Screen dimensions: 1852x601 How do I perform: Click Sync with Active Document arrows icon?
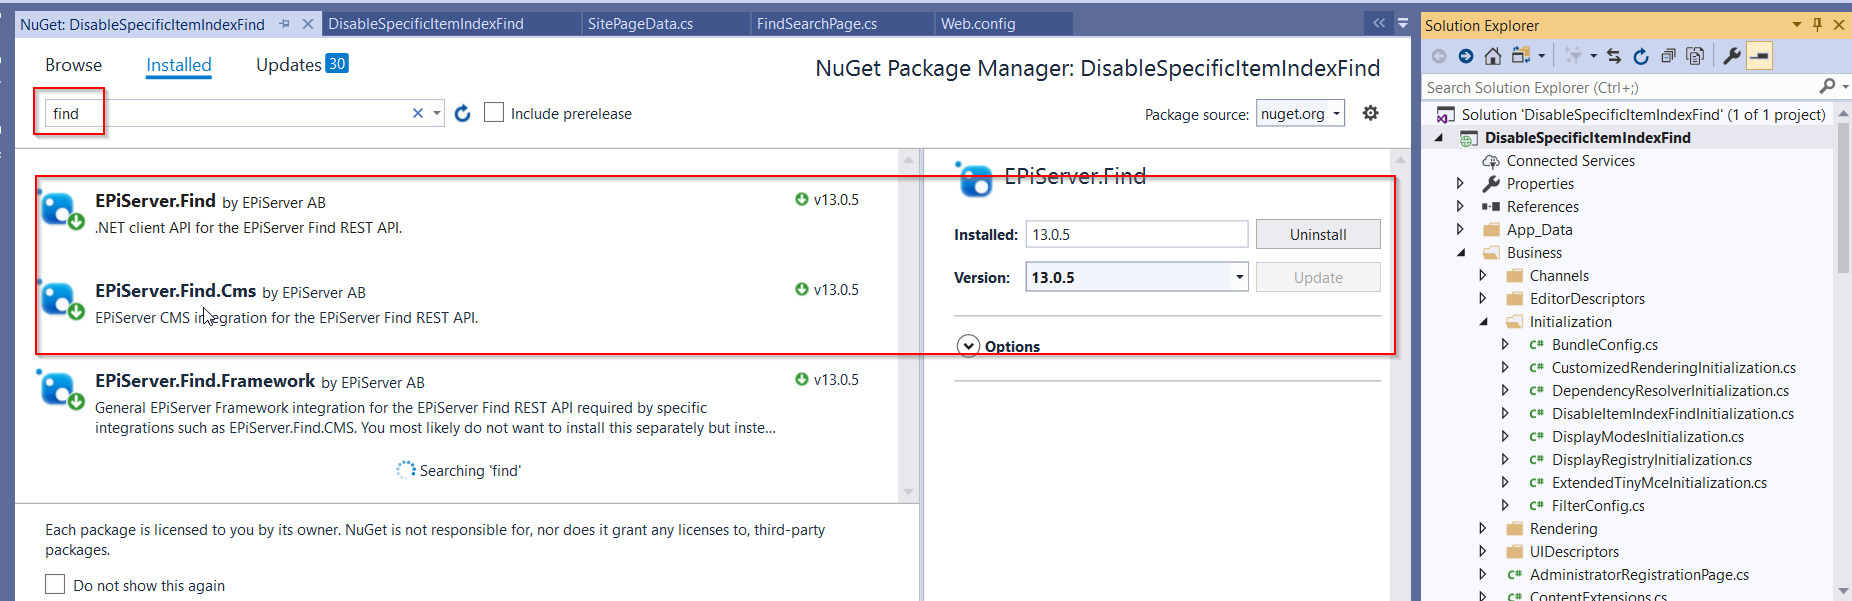pyautogui.click(x=1614, y=56)
